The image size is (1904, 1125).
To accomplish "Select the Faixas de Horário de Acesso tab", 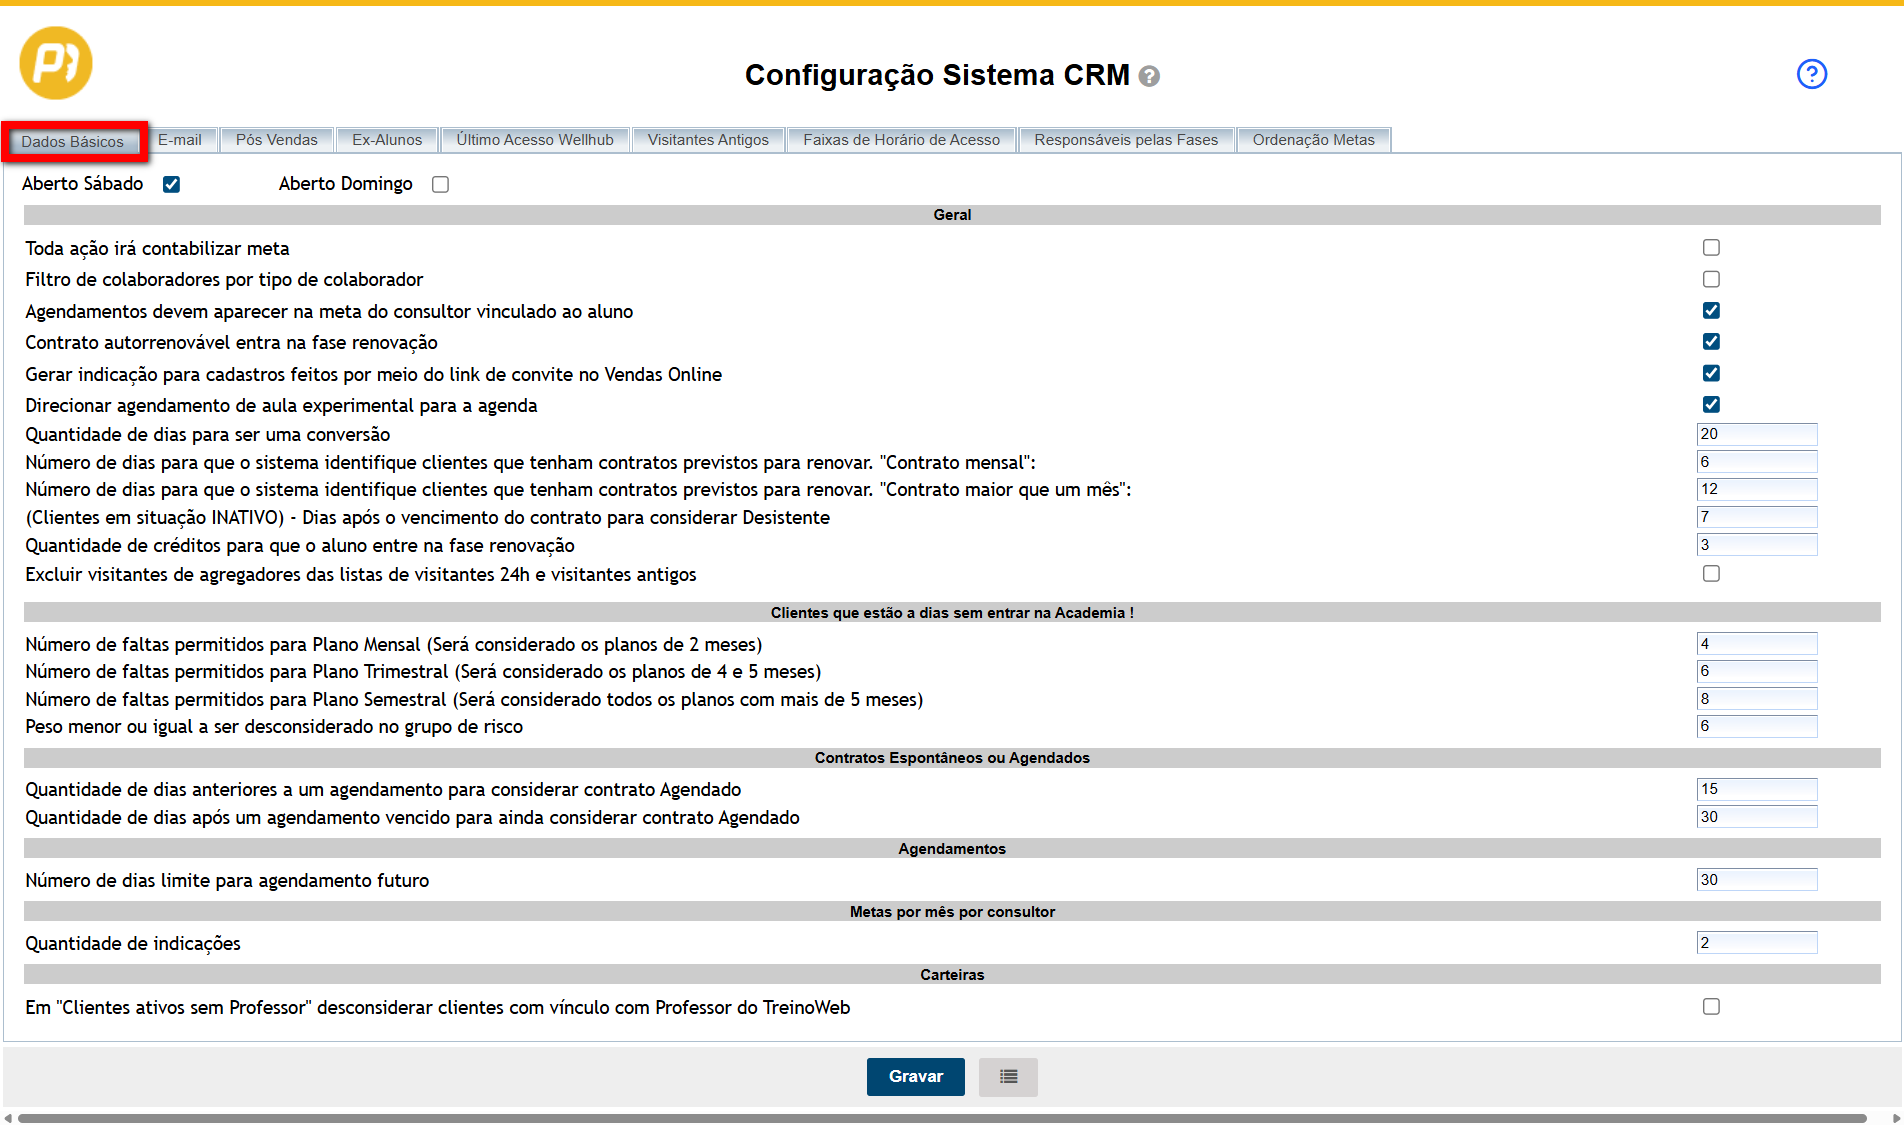I will [901, 140].
